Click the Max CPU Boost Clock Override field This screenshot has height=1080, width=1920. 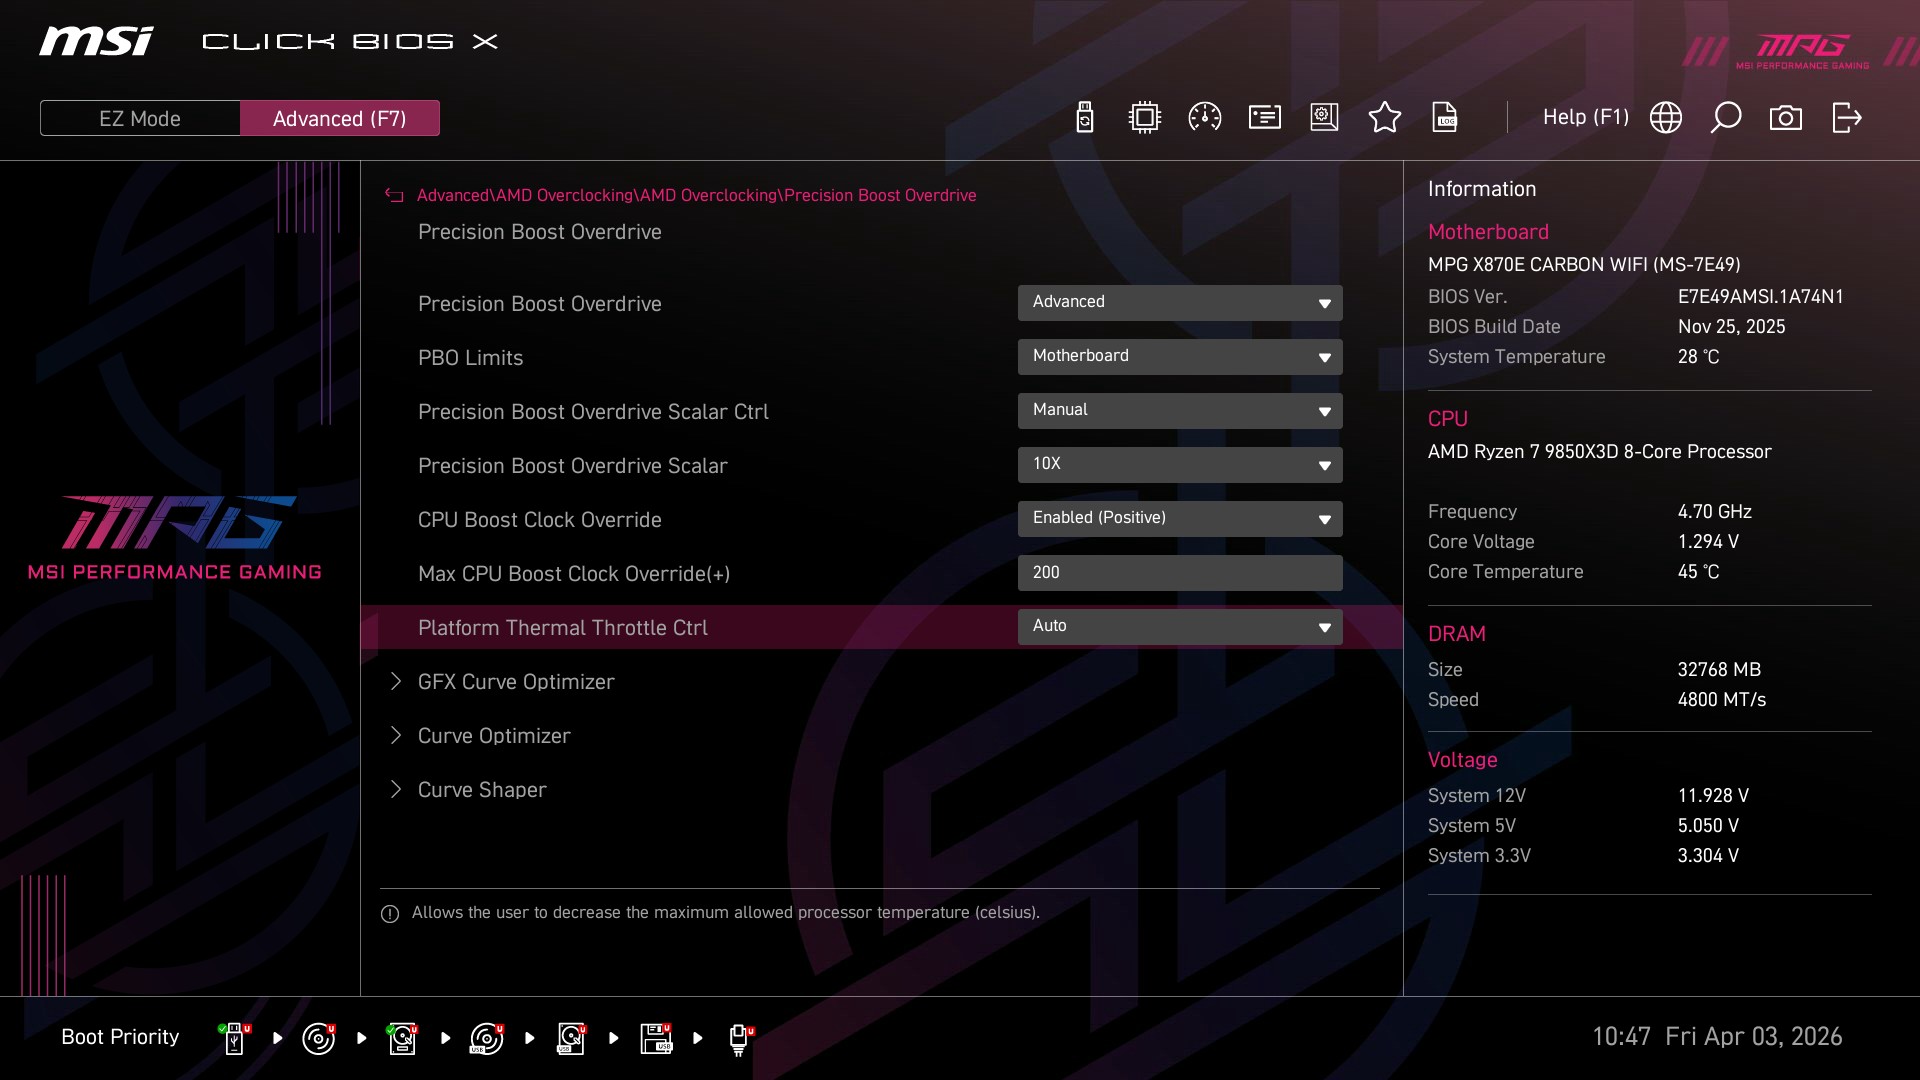click(1179, 573)
